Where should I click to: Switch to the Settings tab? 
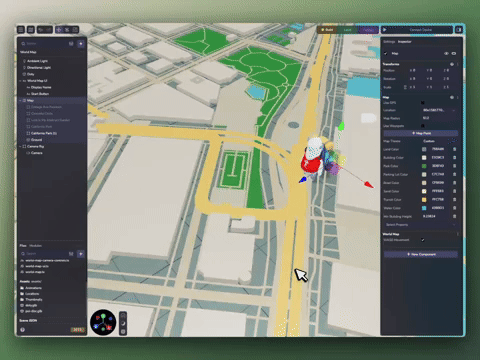click(x=389, y=42)
